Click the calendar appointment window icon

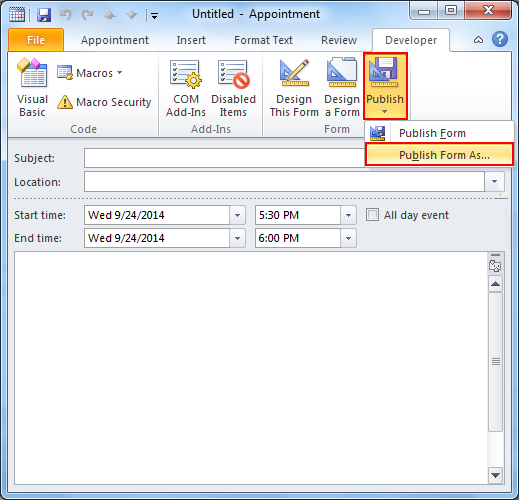pyautogui.click(x=17, y=15)
